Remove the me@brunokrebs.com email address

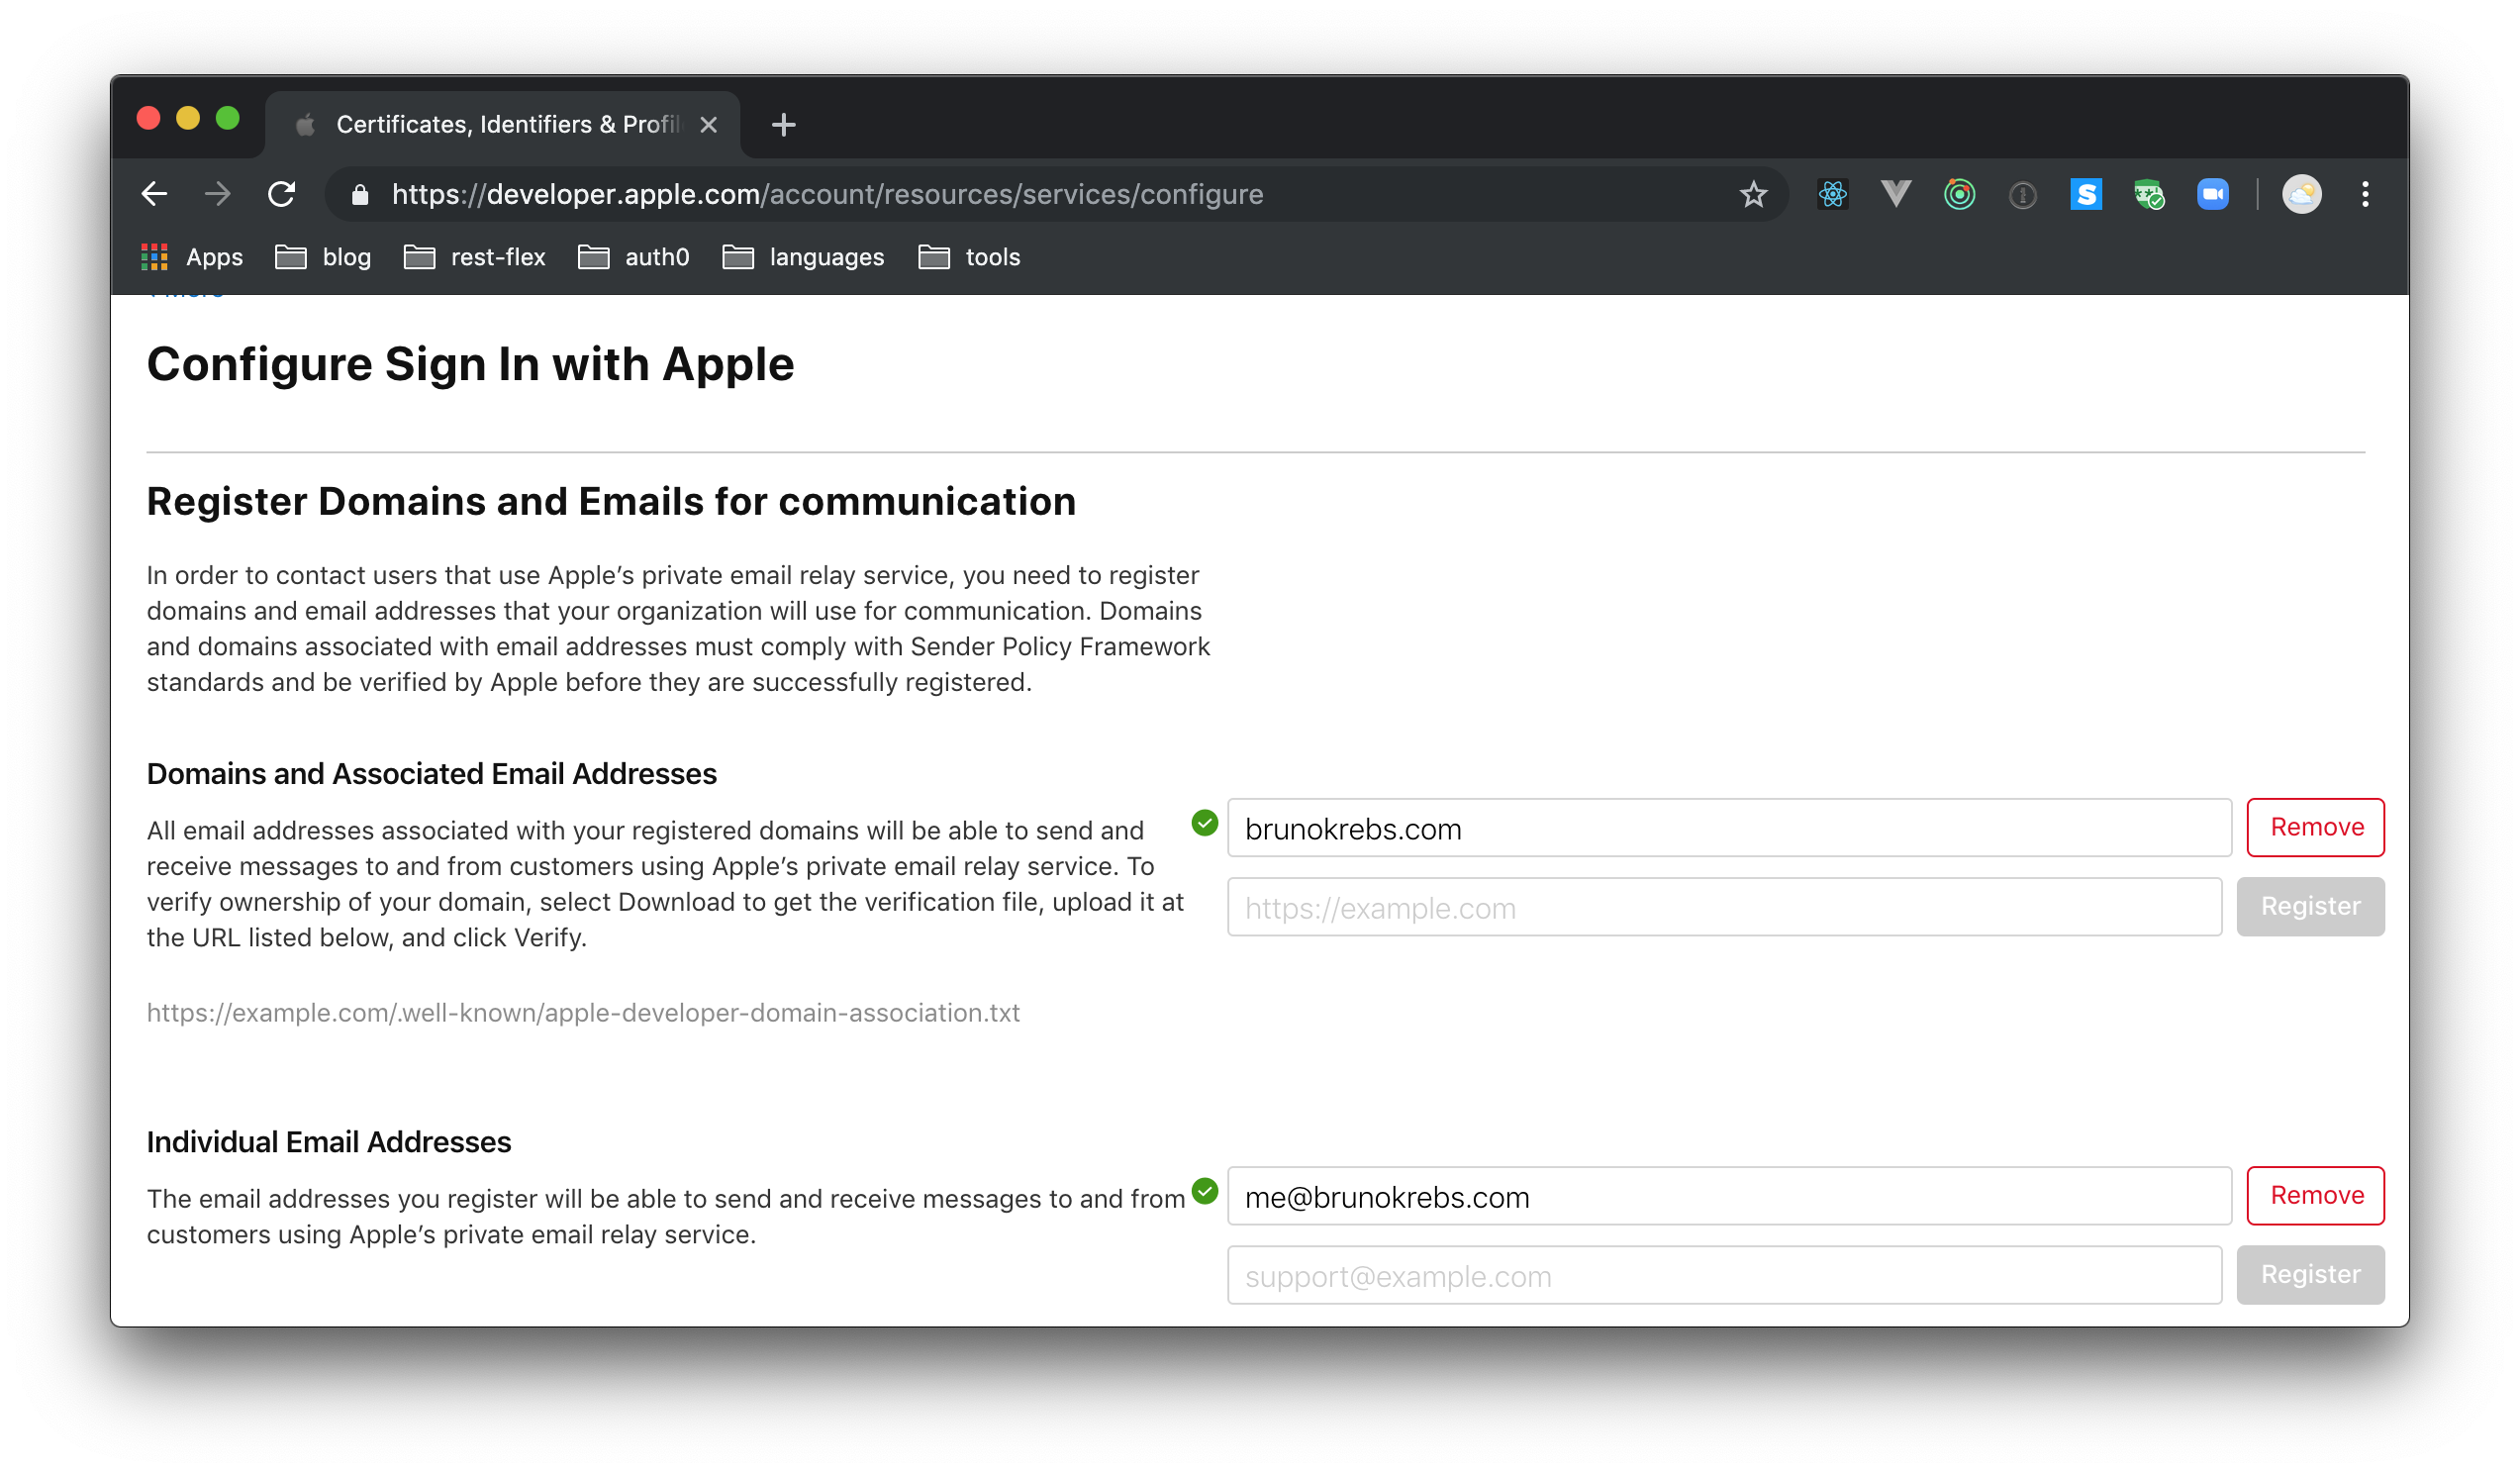pos(2316,1195)
